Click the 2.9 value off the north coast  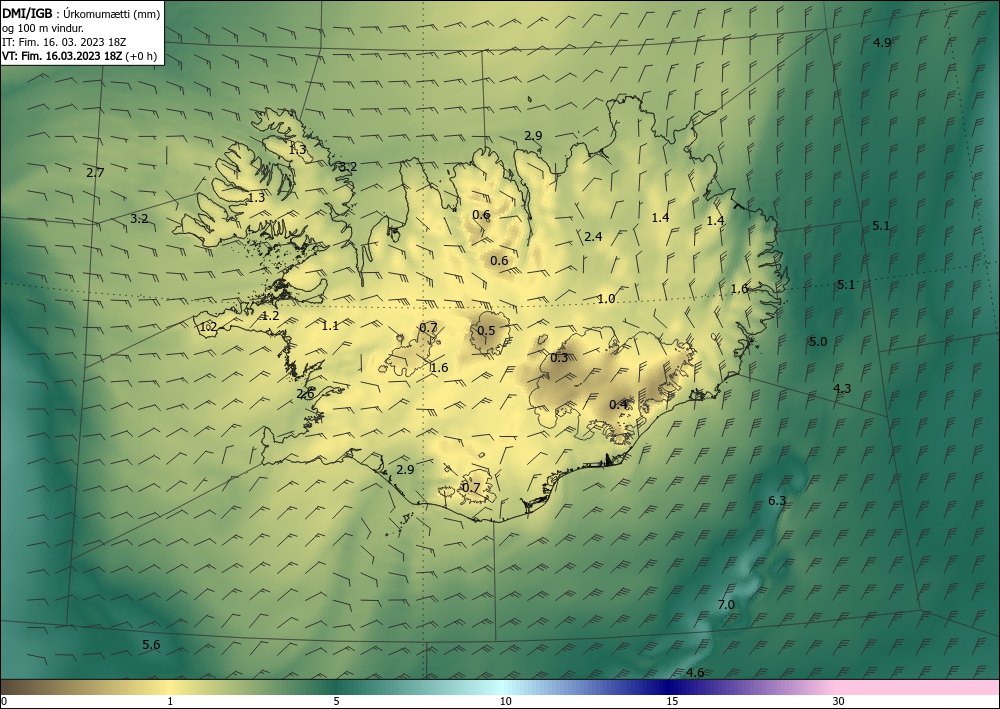click(533, 135)
